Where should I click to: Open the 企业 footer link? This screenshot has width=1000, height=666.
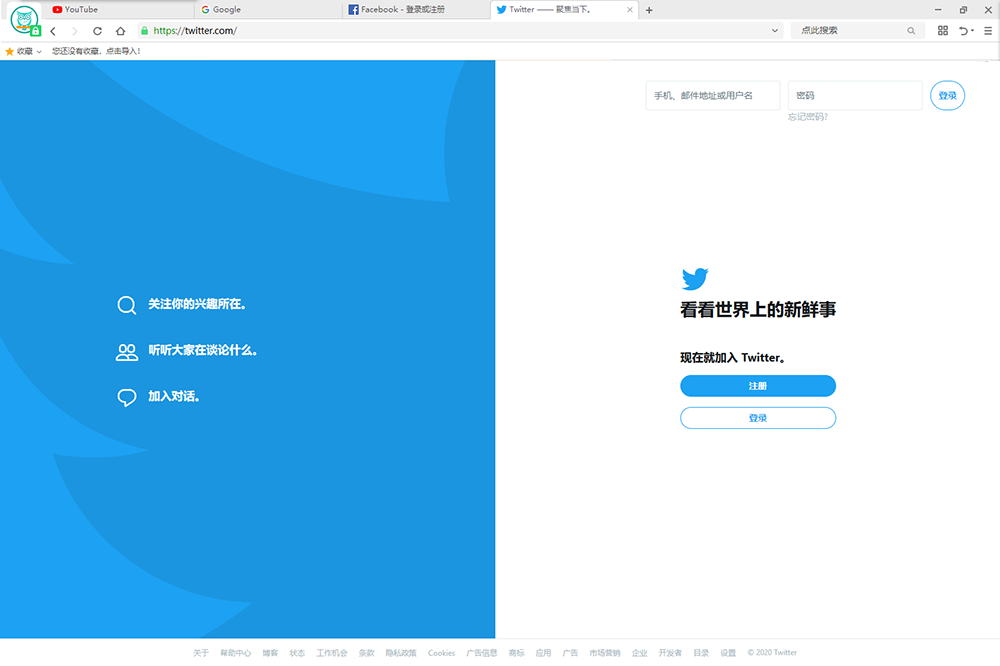(x=640, y=653)
